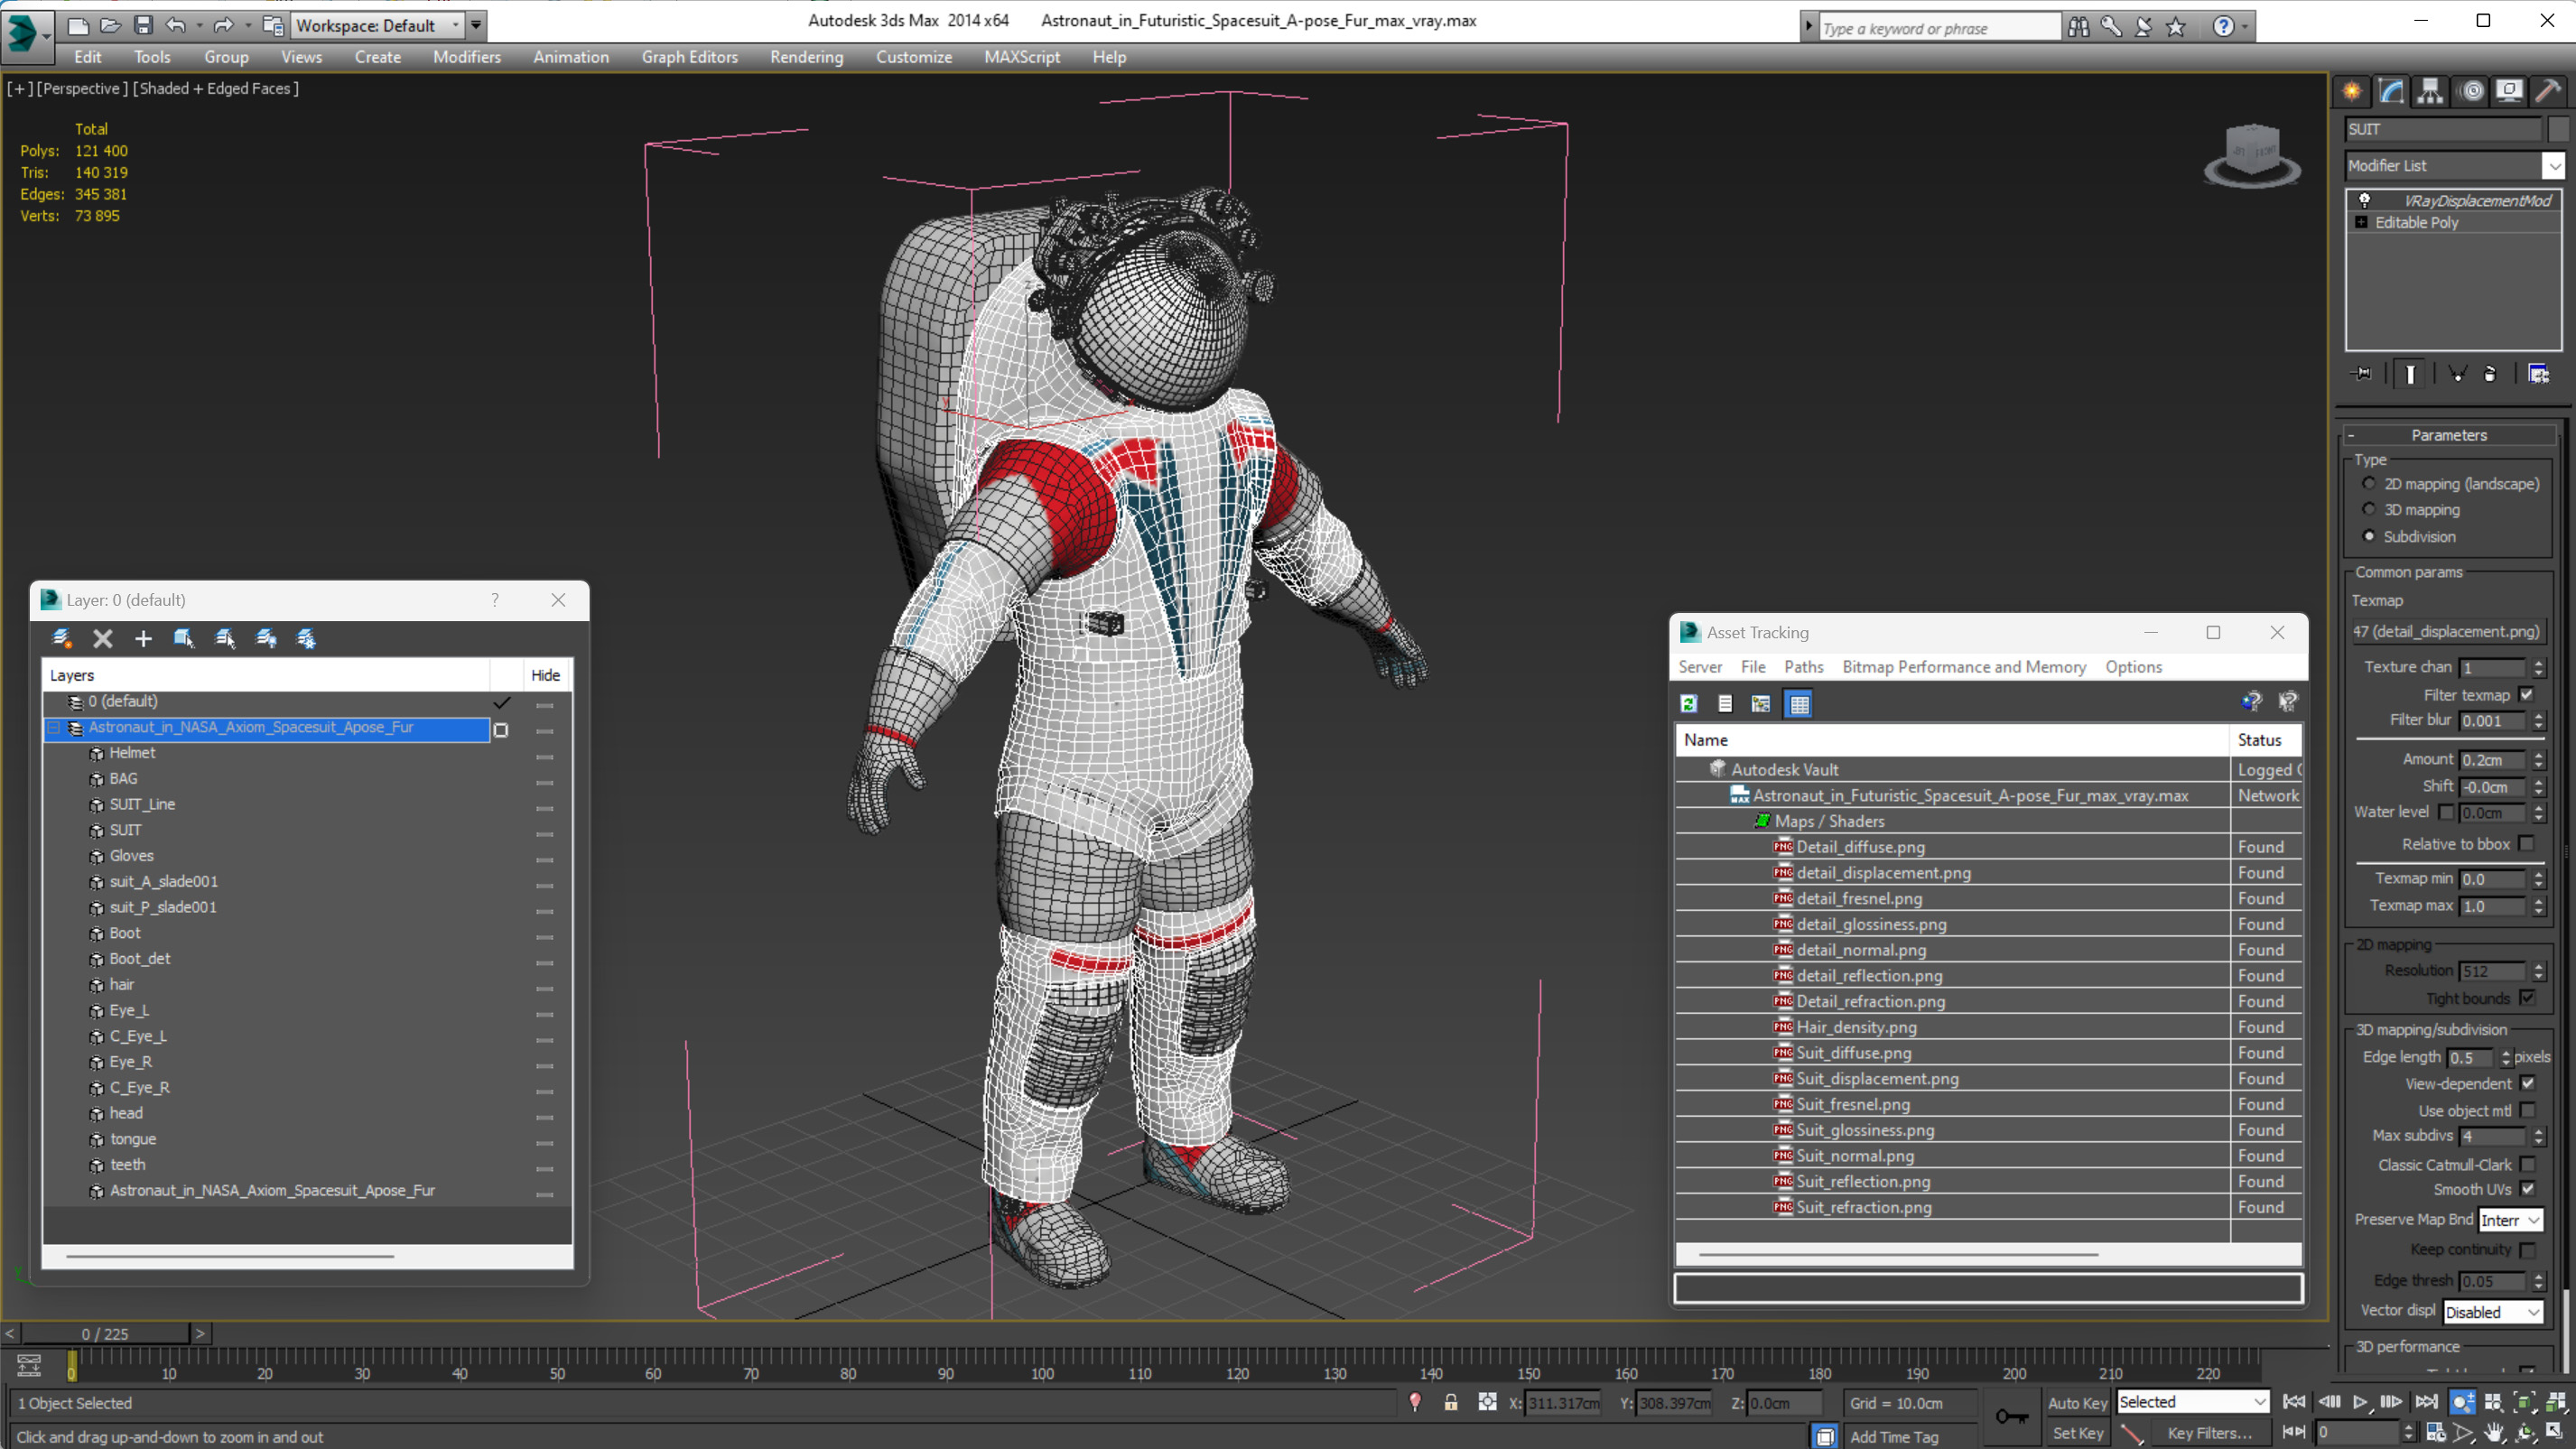Click Table View icon in Asset Tracking

tap(1799, 704)
